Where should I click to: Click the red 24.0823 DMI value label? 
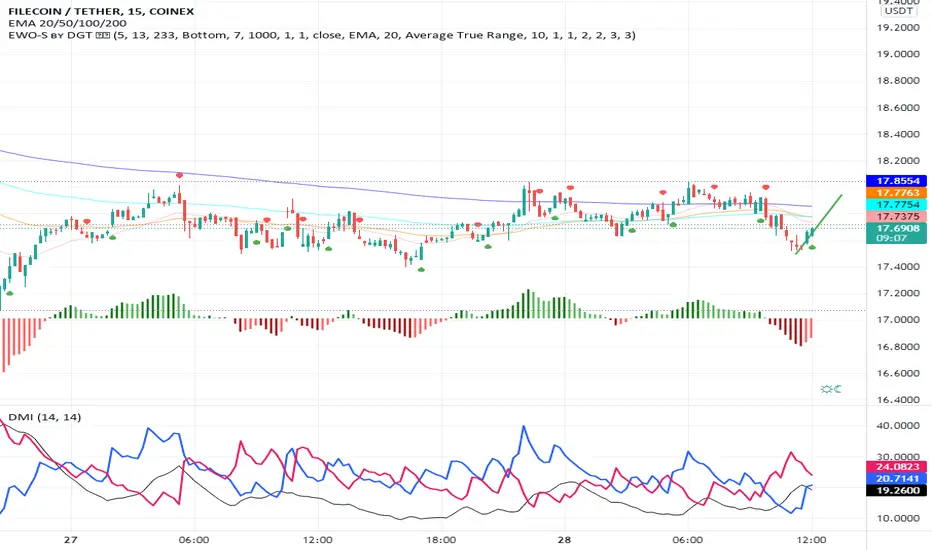[x=896, y=467]
